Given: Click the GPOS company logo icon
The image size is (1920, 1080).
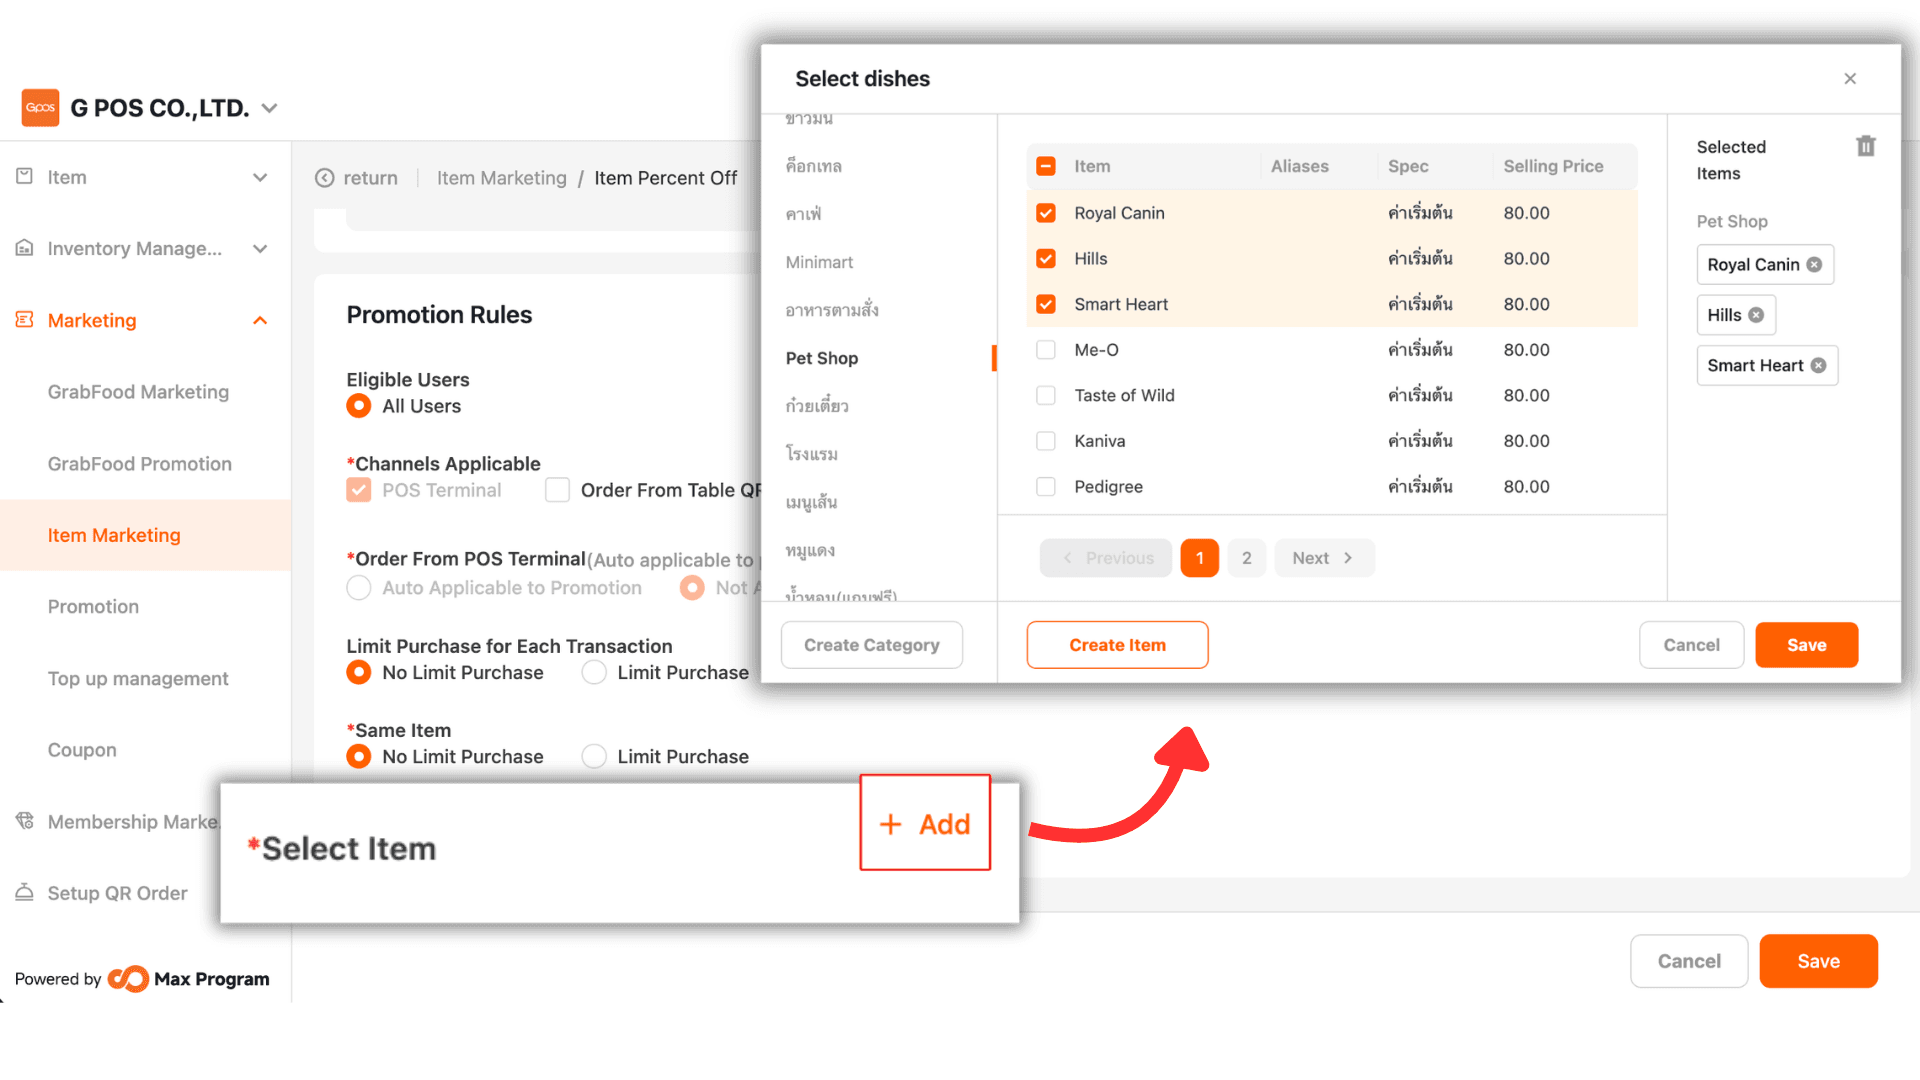Looking at the screenshot, I should pyautogui.click(x=40, y=108).
